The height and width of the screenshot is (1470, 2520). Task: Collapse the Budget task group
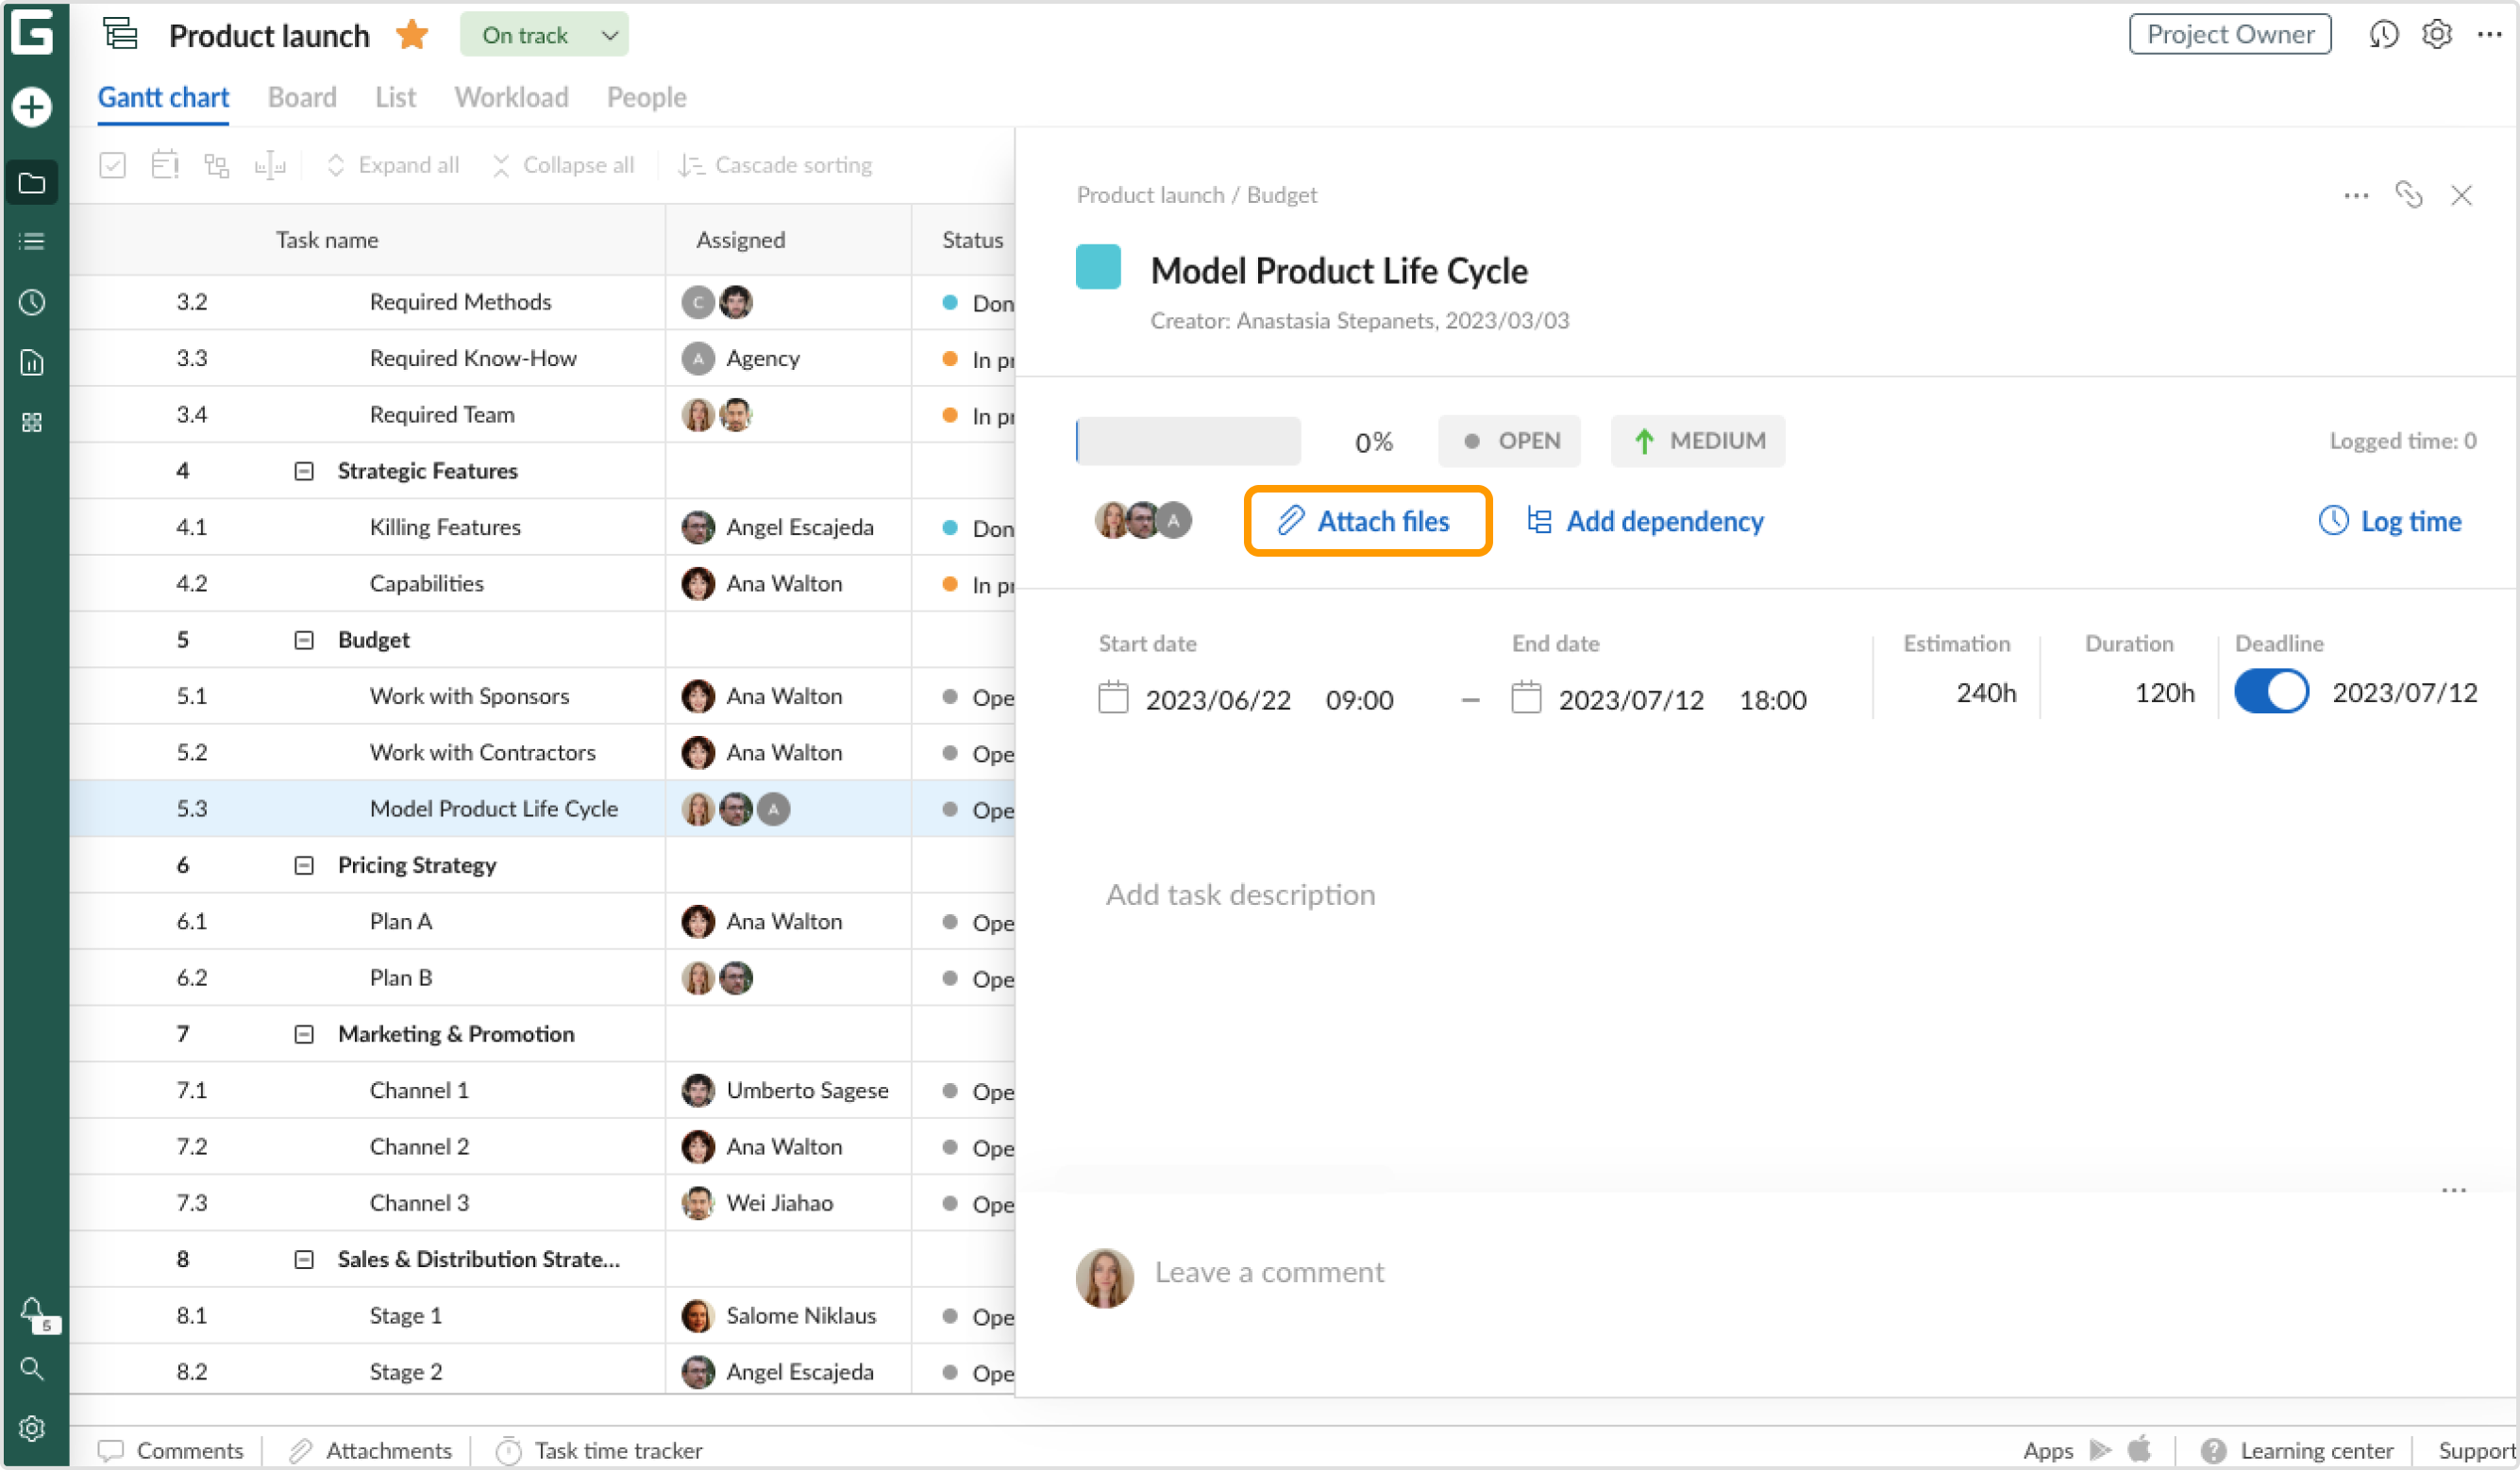[304, 640]
